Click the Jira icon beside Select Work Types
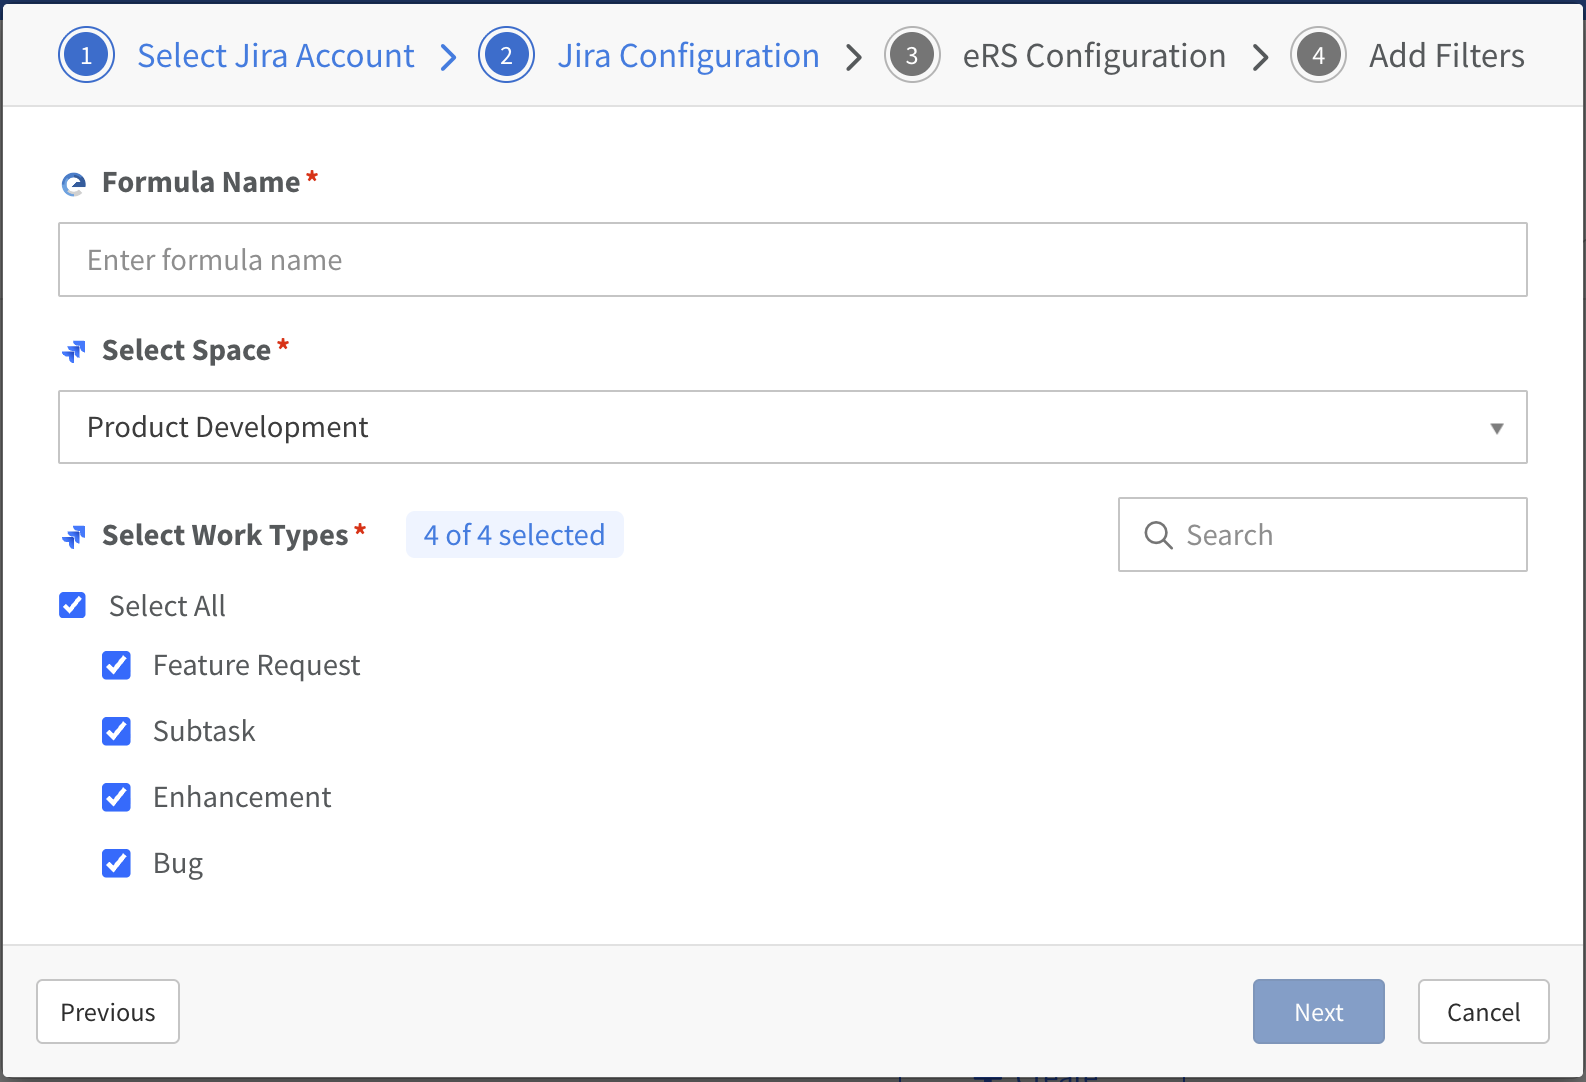 pos(74,536)
